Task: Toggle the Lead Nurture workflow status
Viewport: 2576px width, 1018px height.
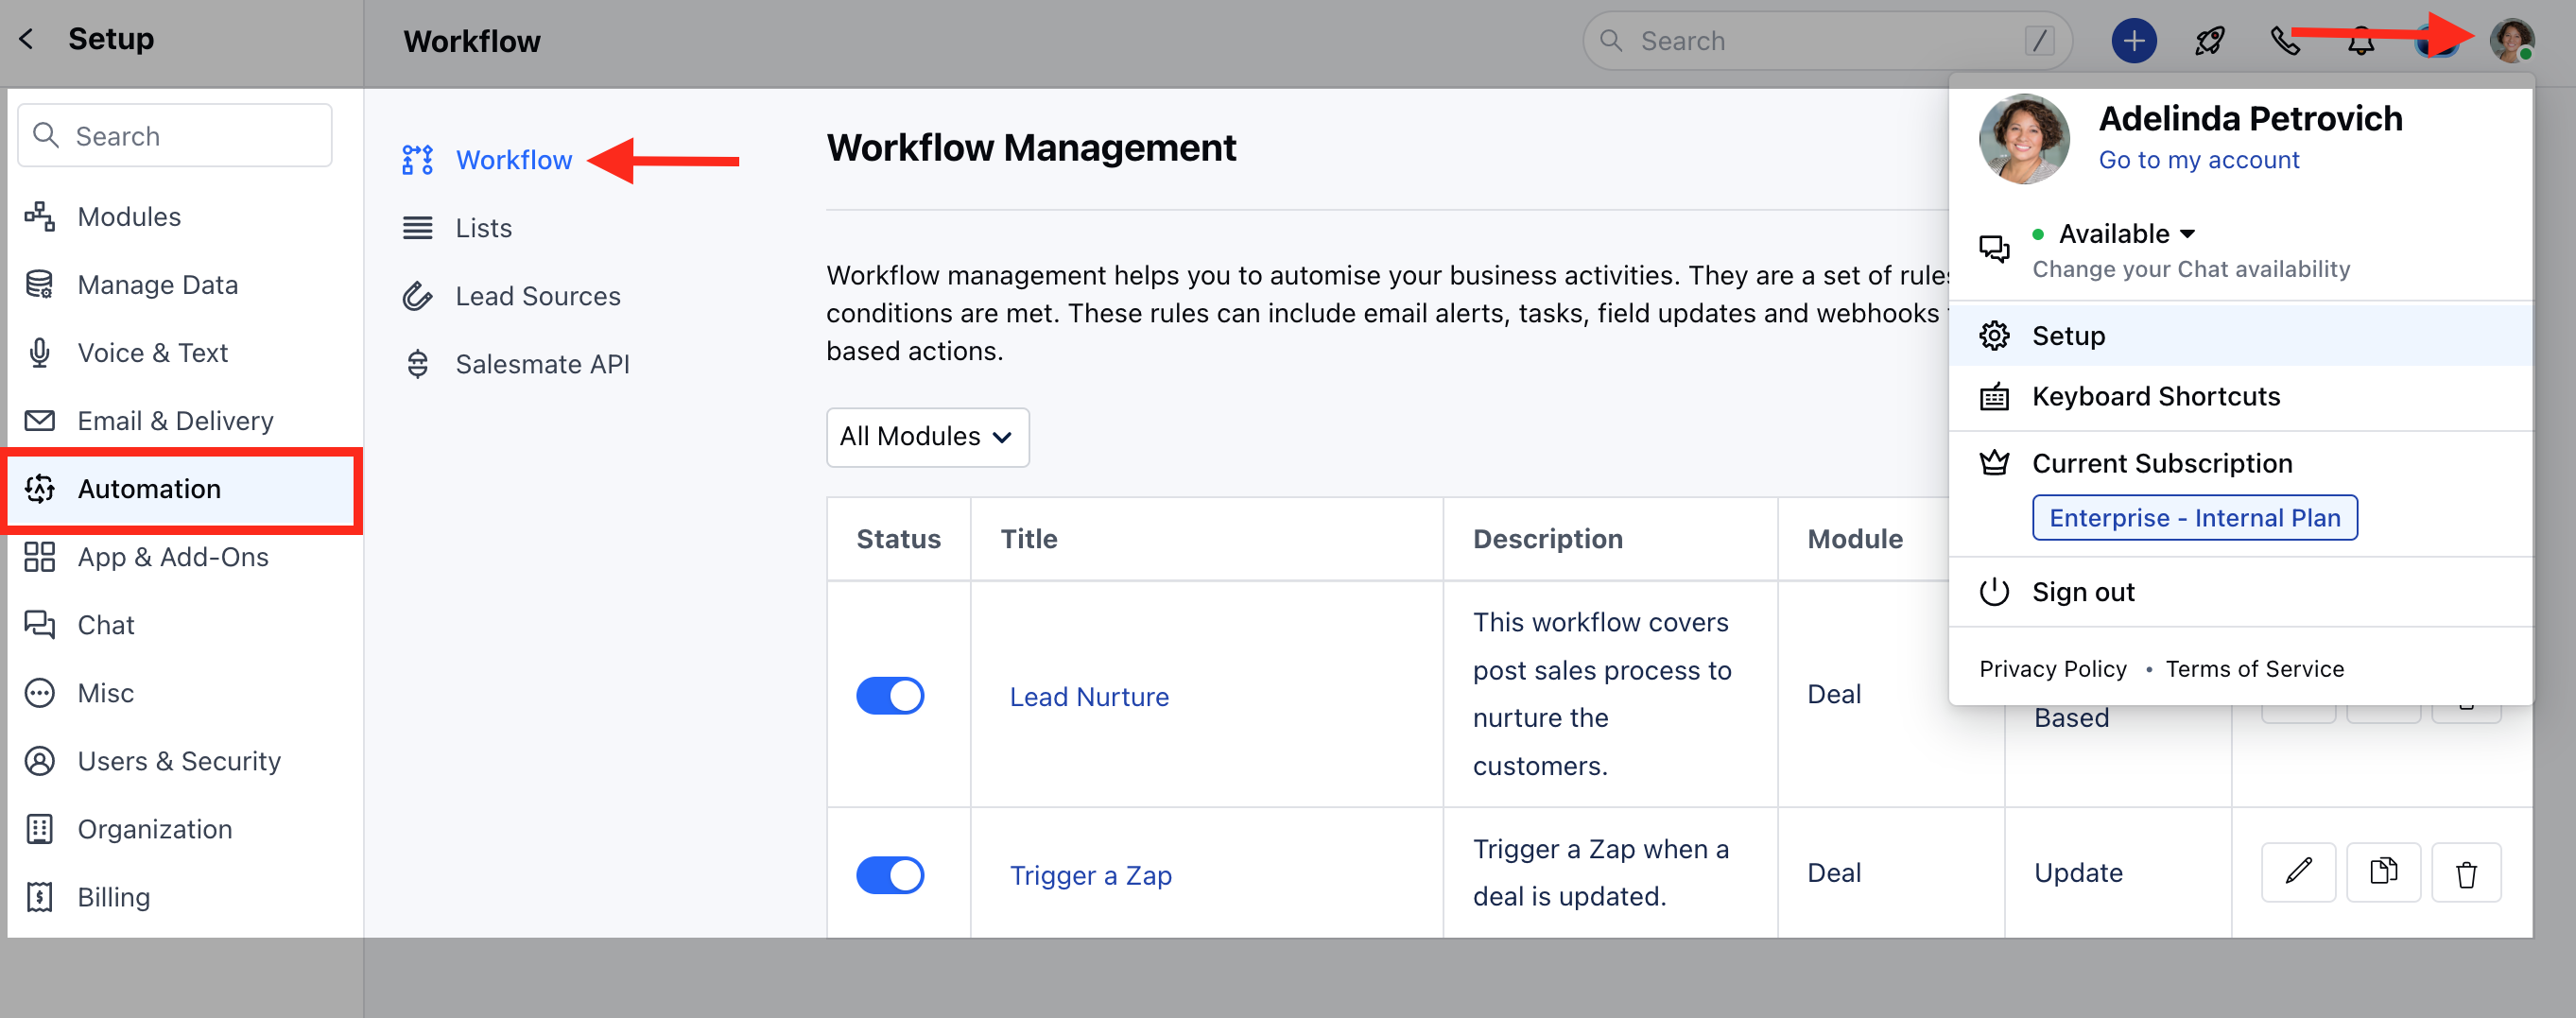Action: pyautogui.click(x=889, y=695)
